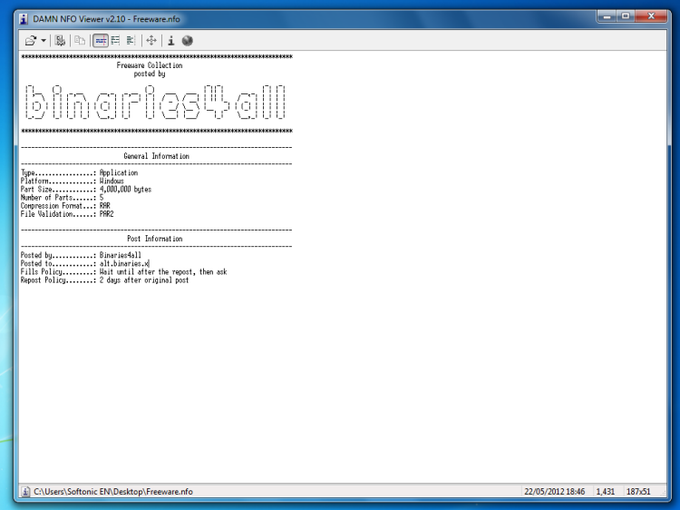The height and width of the screenshot is (510, 680).
Task: Click the file path C:\Users\Softonic EN\Desktop\Freeware.nfo
Action: [x=113, y=491]
